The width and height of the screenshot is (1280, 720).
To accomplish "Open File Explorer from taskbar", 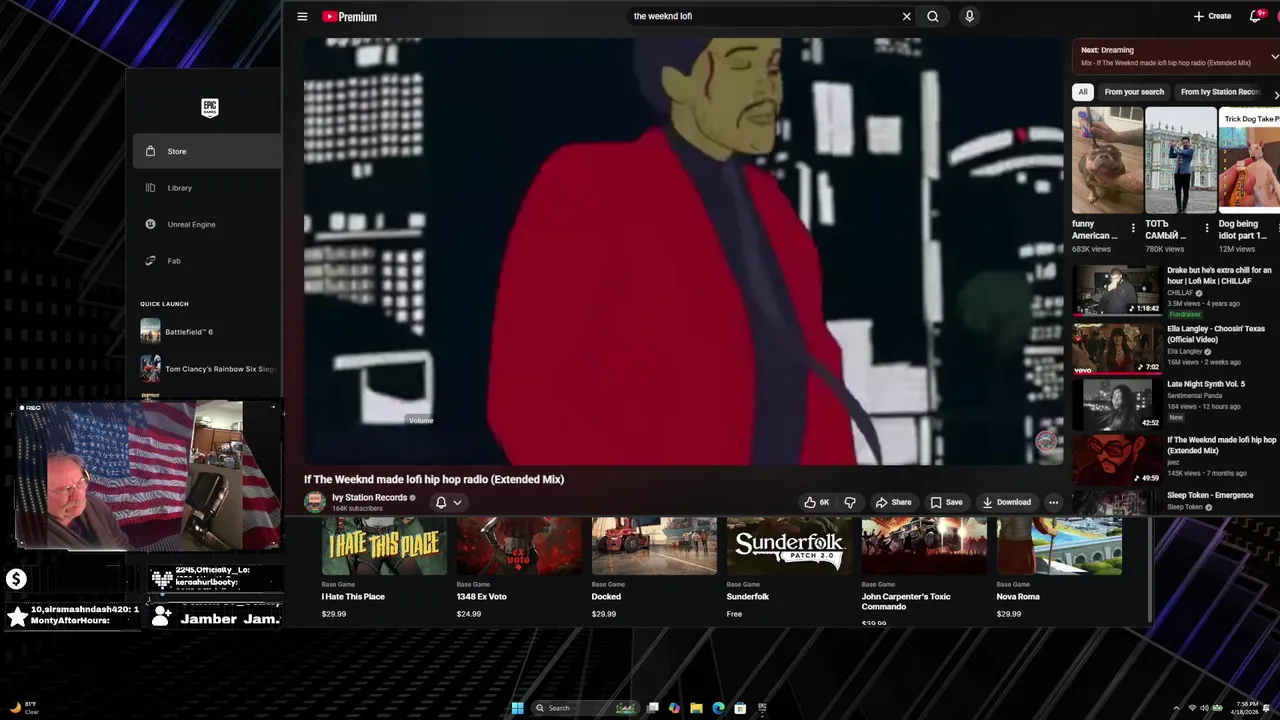I will 696,708.
